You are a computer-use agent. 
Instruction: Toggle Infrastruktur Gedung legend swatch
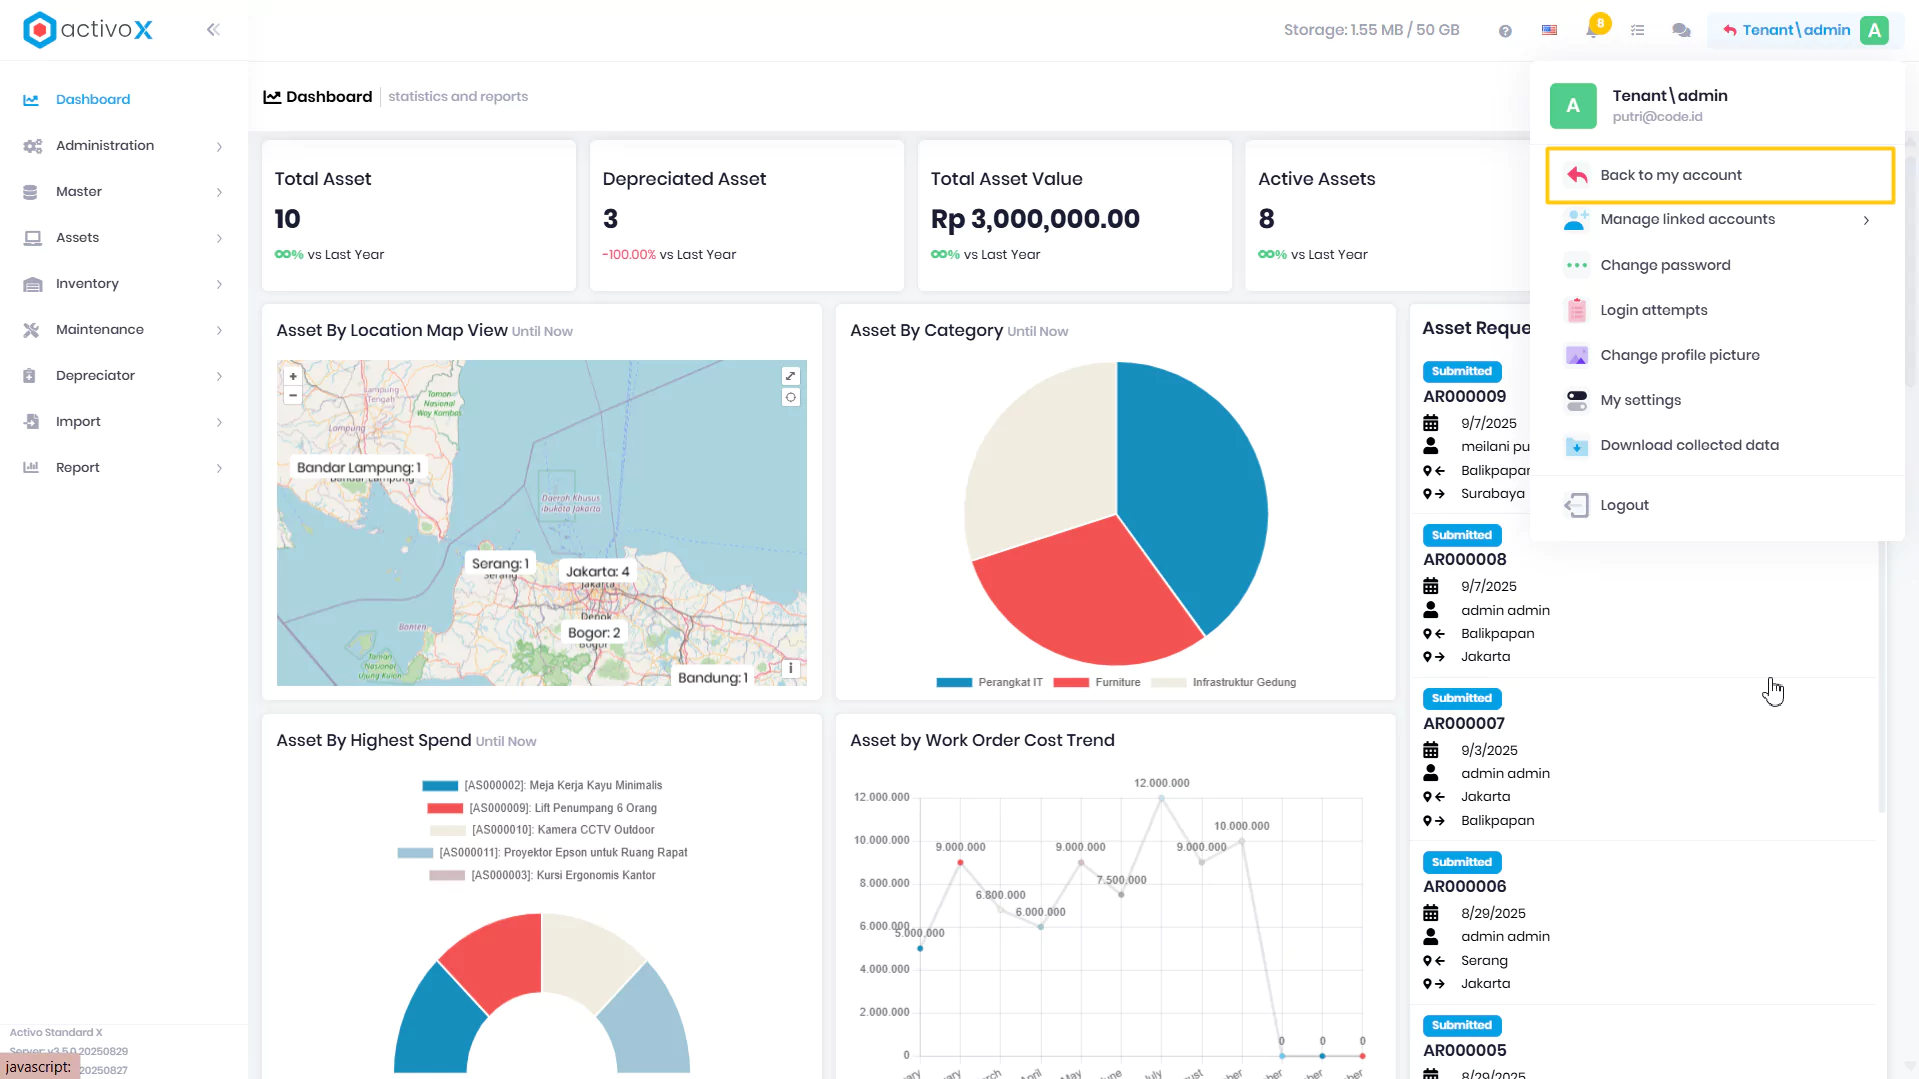(x=1168, y=683)
